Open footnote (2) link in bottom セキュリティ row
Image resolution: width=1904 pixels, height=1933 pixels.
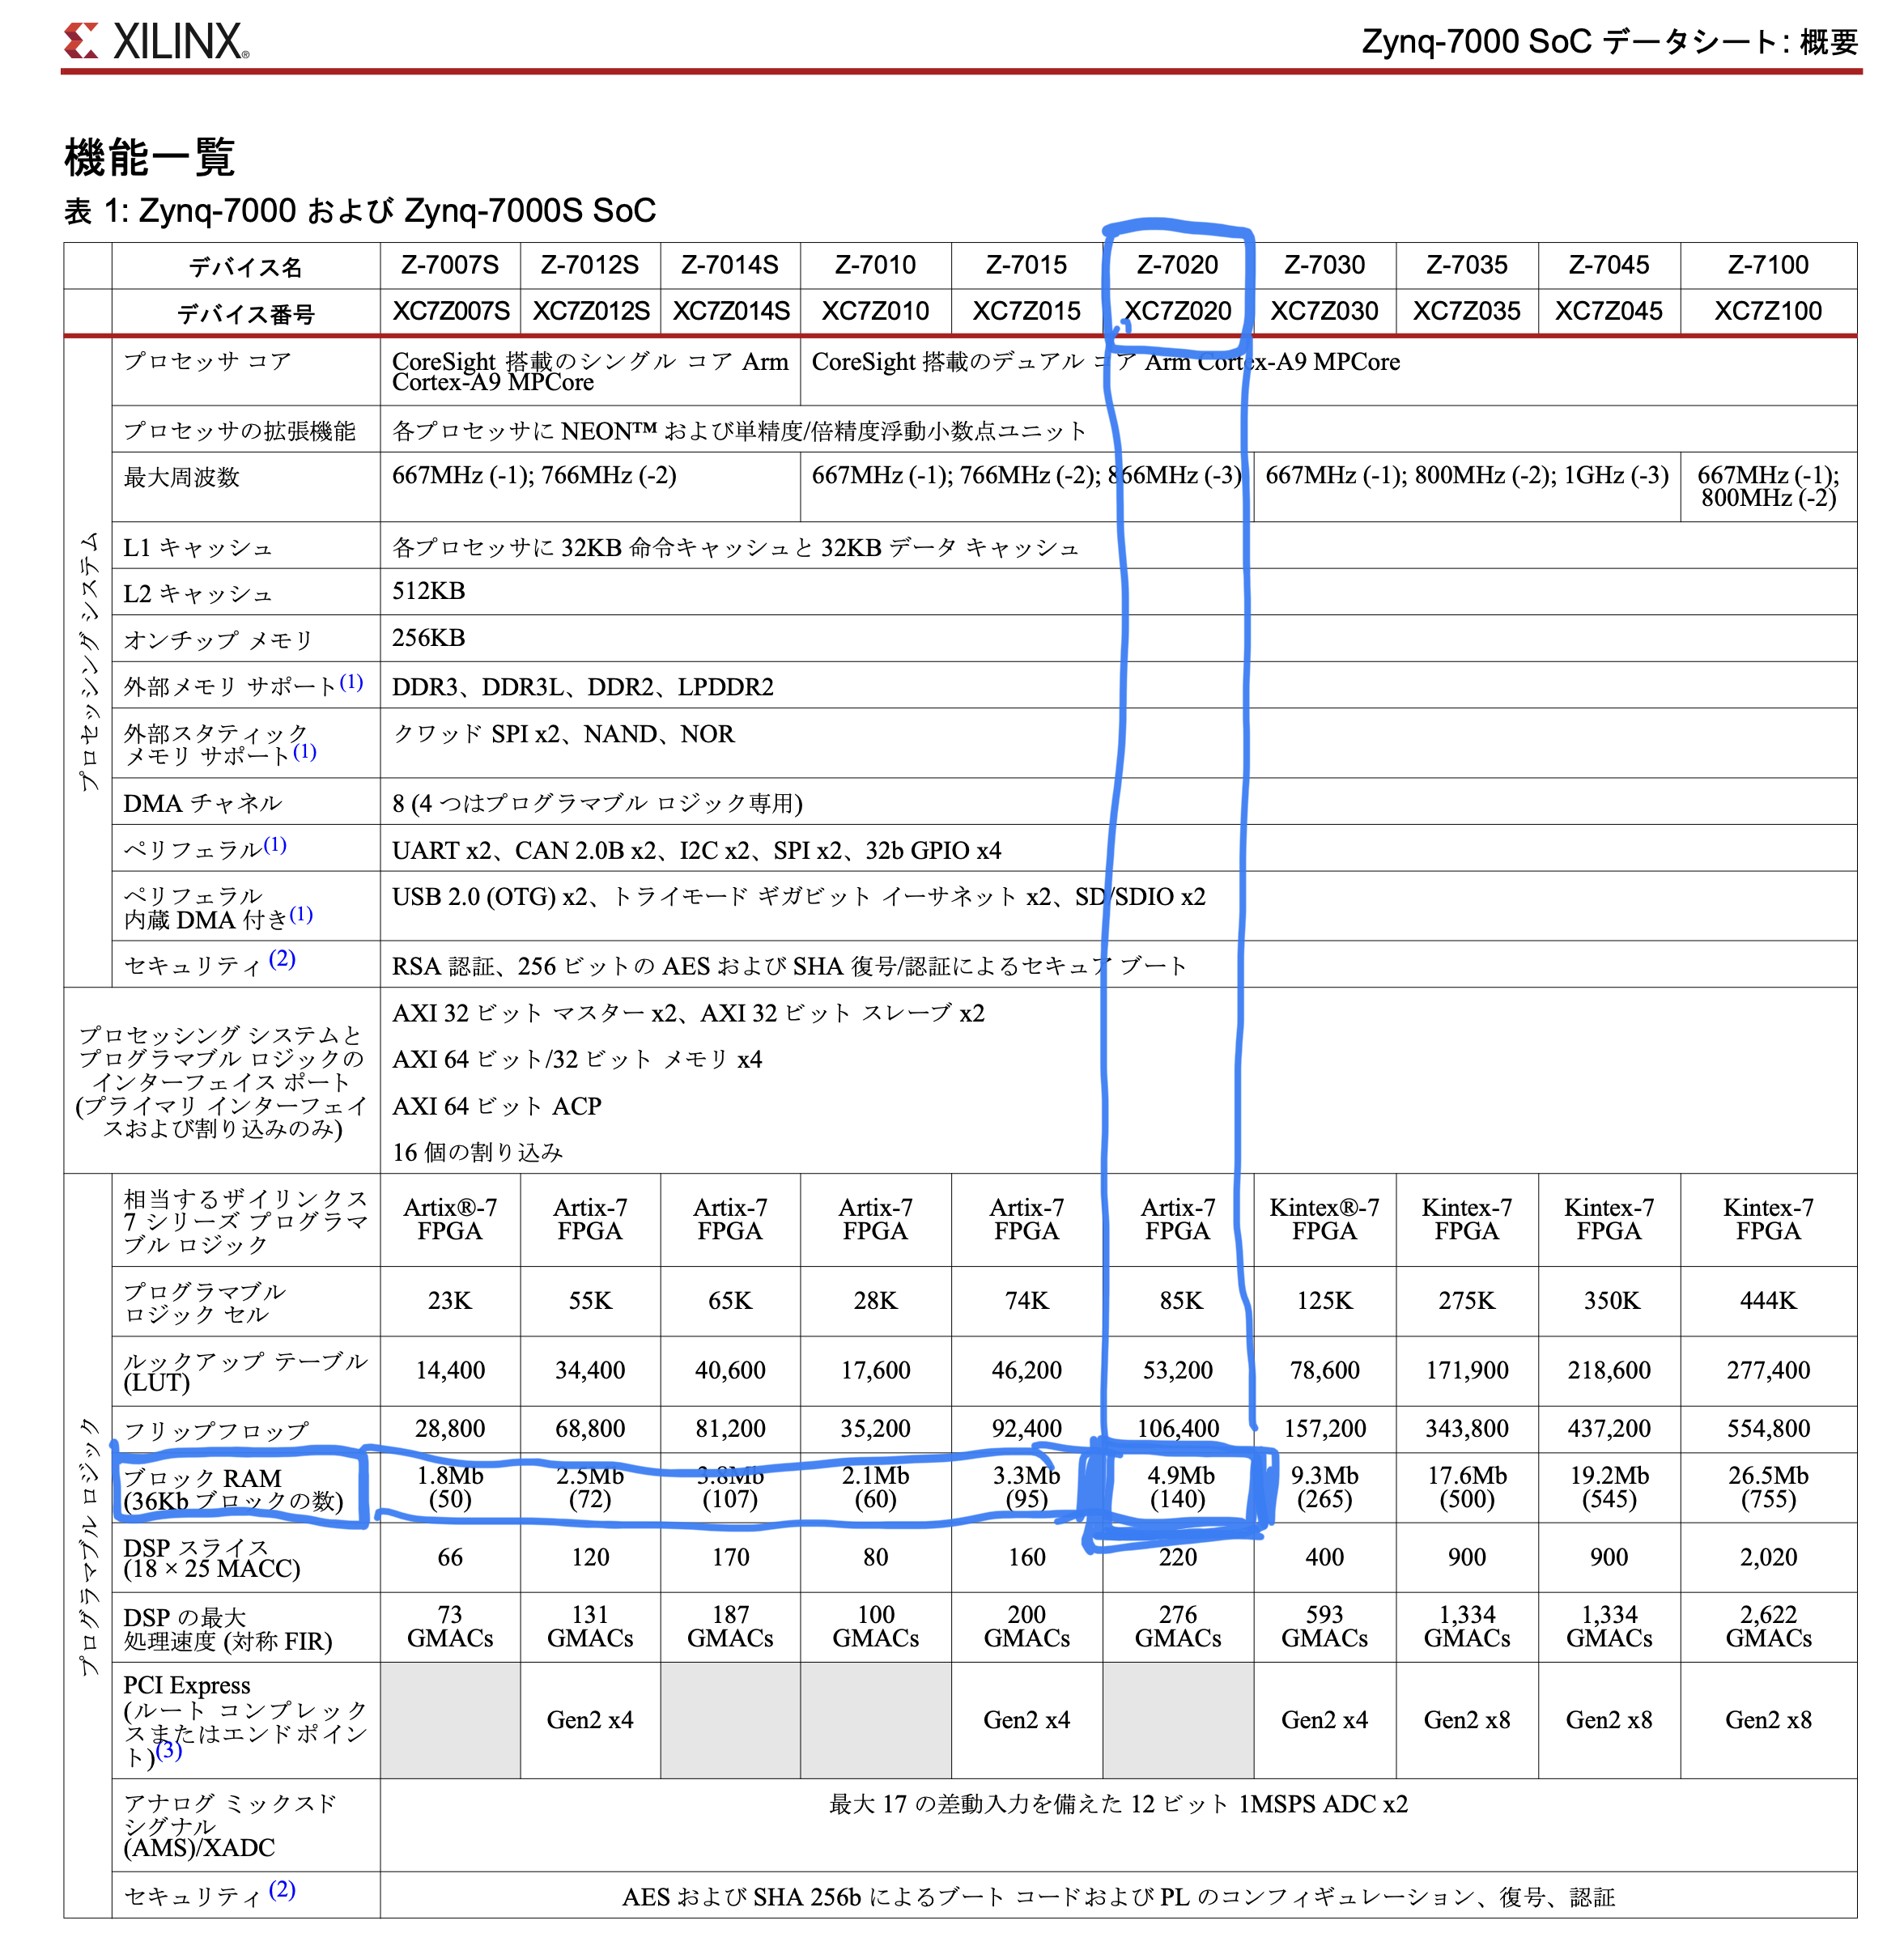(x=282, y=1889)
